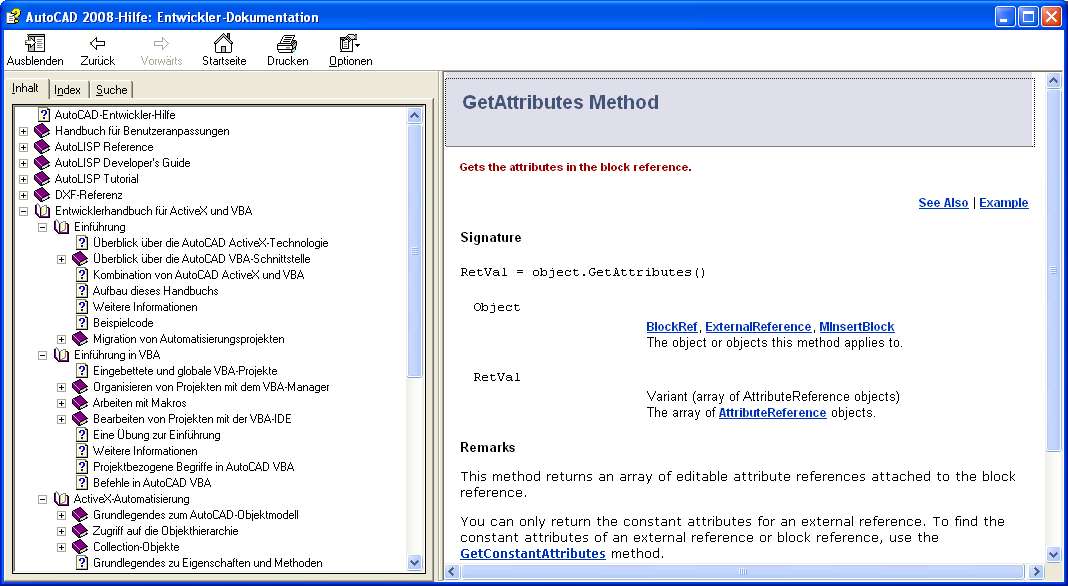The height and width of the screenshot is (586, 1068).
Task: Click horizontal scrollbar right arrow in content pane
Action: (x=1036, y=571)
